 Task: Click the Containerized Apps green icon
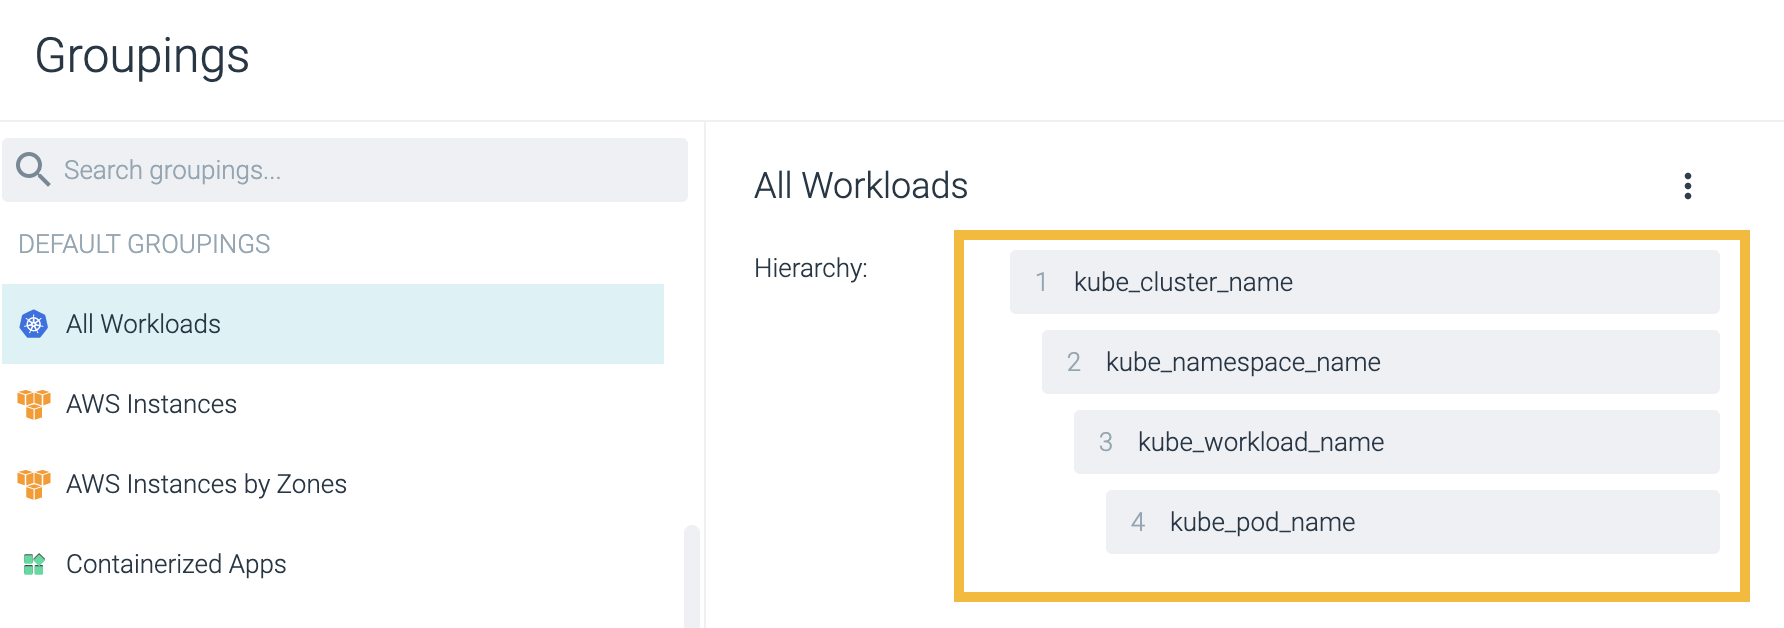pos(34,564)
